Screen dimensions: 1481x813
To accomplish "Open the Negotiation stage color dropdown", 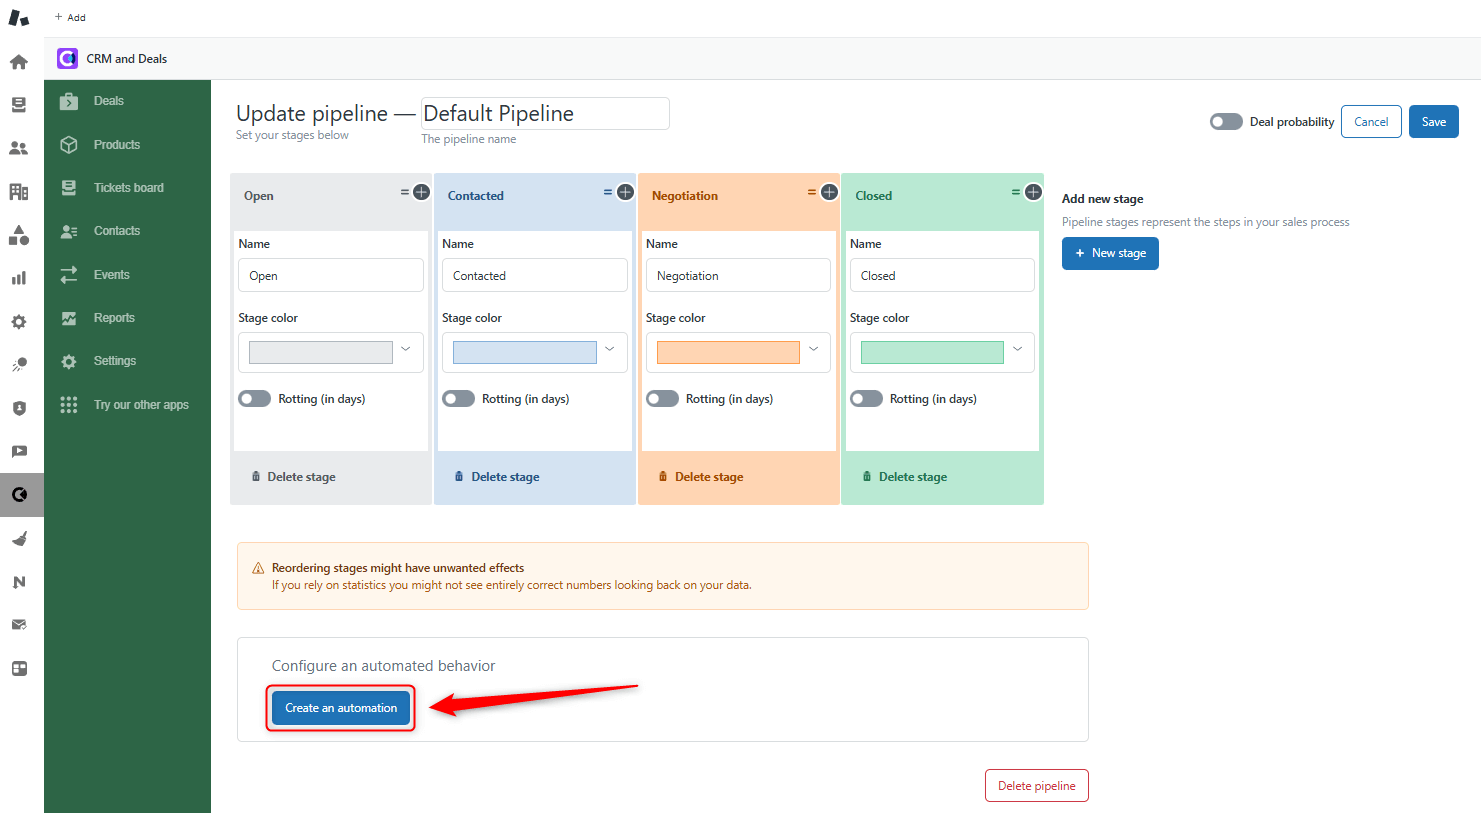I will pyautogui.click(x=813, y=352).
